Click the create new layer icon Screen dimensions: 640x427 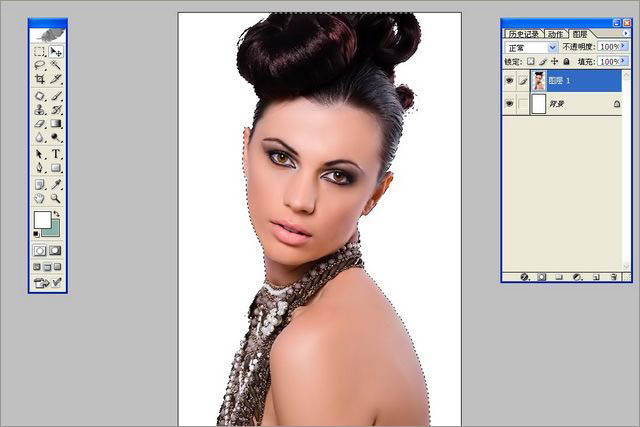tap(596, 276)
